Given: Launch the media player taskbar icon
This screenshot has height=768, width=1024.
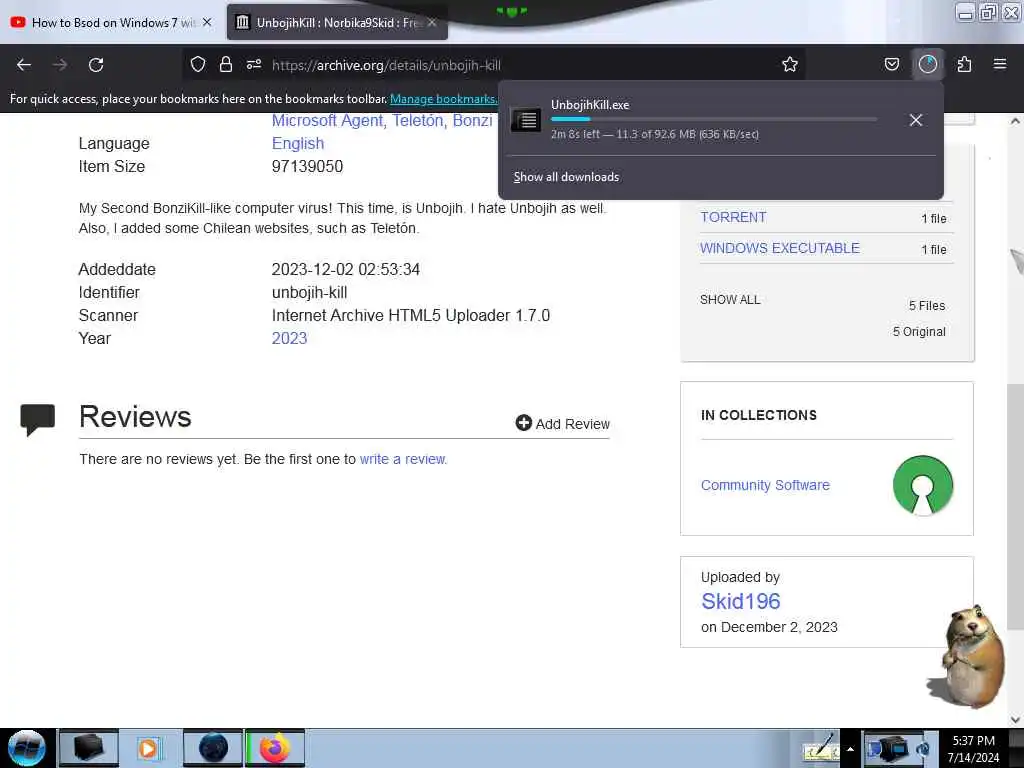Looking at the screenshot, I should tap(148, 748).
